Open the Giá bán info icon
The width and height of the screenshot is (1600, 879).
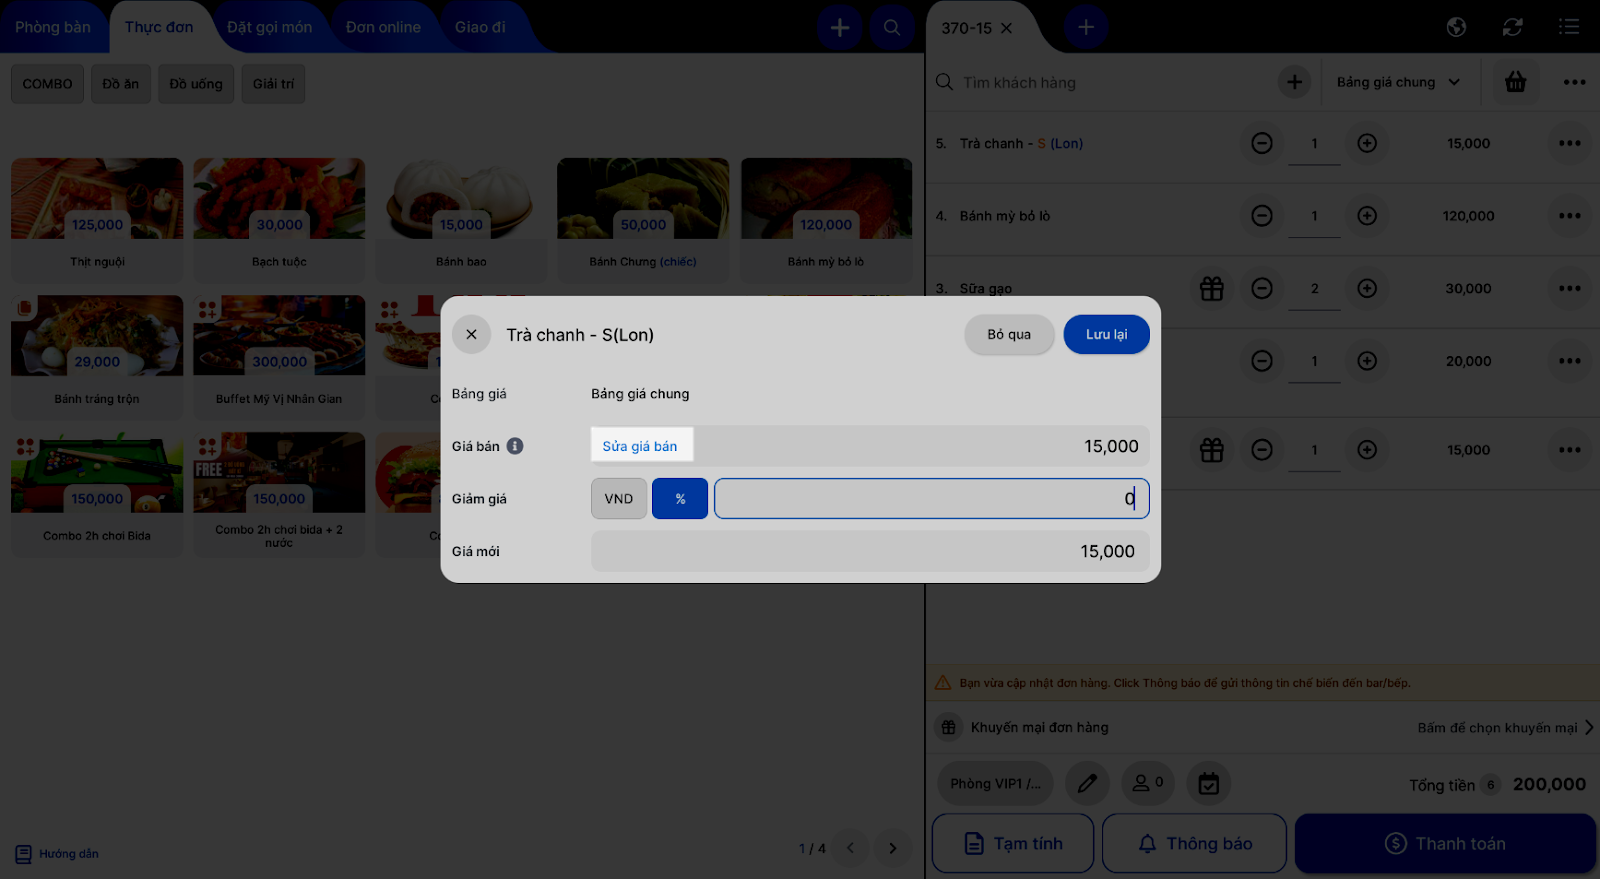[515, 446]
